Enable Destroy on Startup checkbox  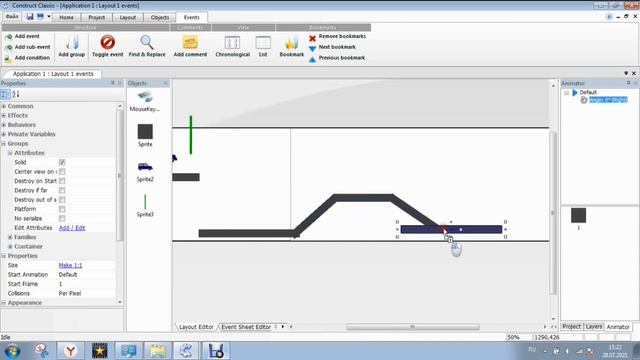62,181
